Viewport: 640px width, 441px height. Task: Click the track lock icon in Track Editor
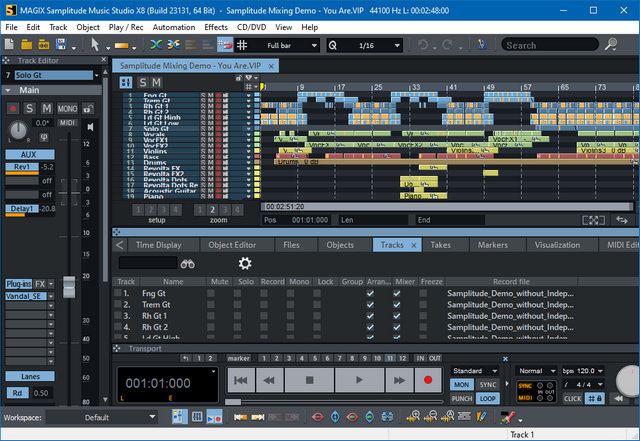click(x=88, y=108)
